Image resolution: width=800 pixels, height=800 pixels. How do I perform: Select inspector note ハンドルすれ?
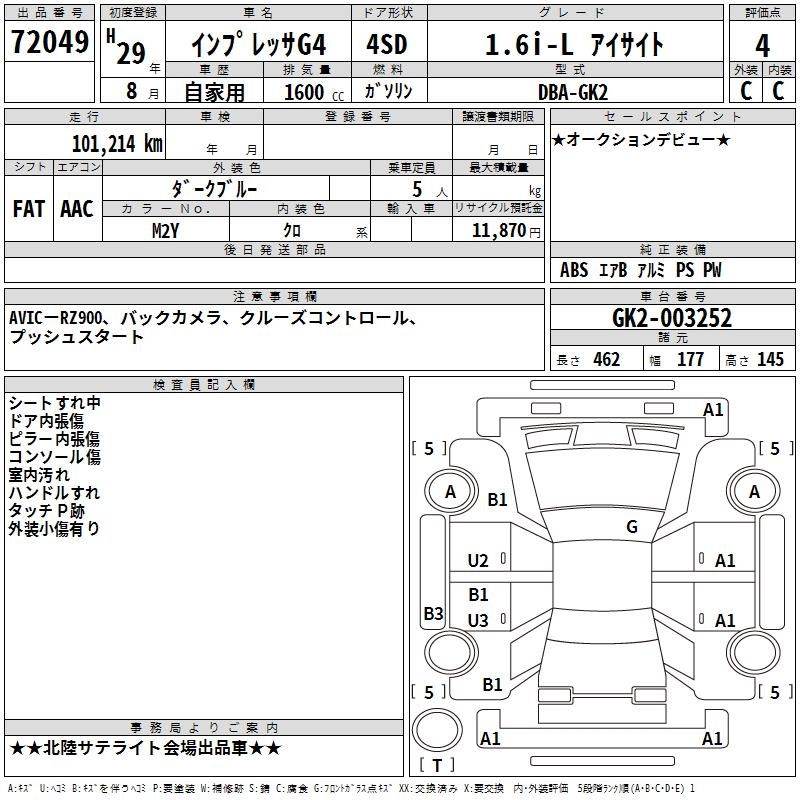(54, 493)
